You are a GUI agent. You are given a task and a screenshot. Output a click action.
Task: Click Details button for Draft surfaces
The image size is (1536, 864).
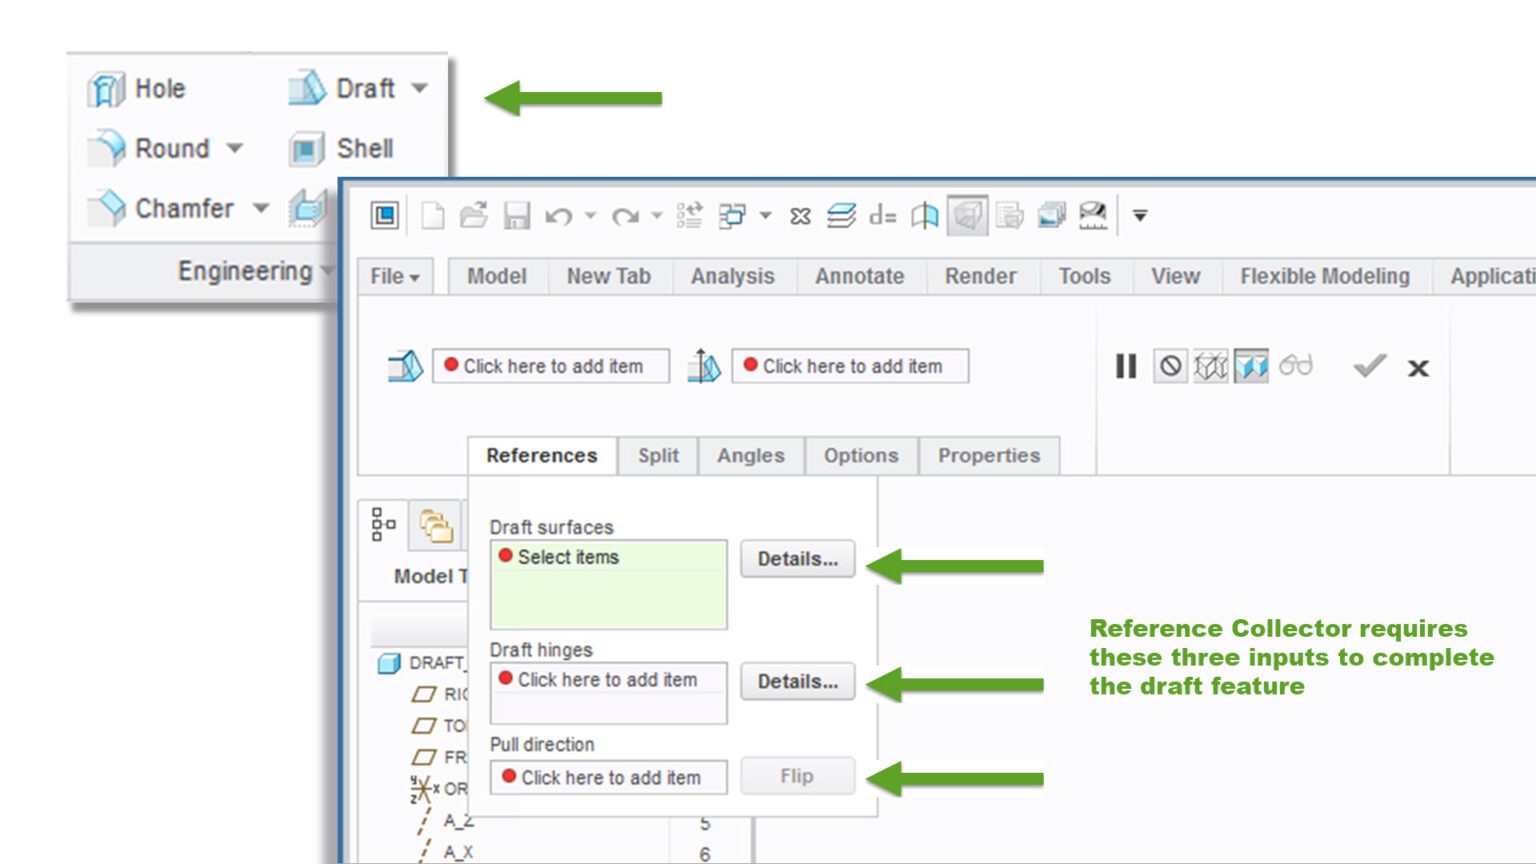(x=798, y=559)
